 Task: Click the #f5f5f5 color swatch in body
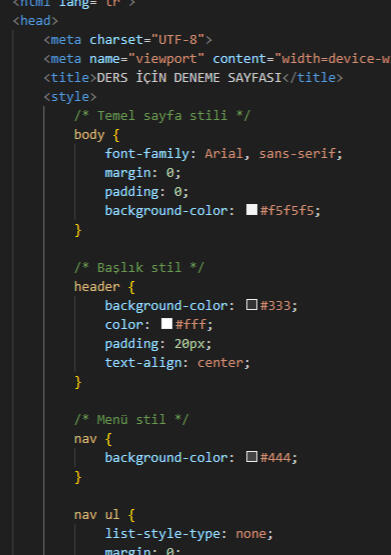point(252,210)
